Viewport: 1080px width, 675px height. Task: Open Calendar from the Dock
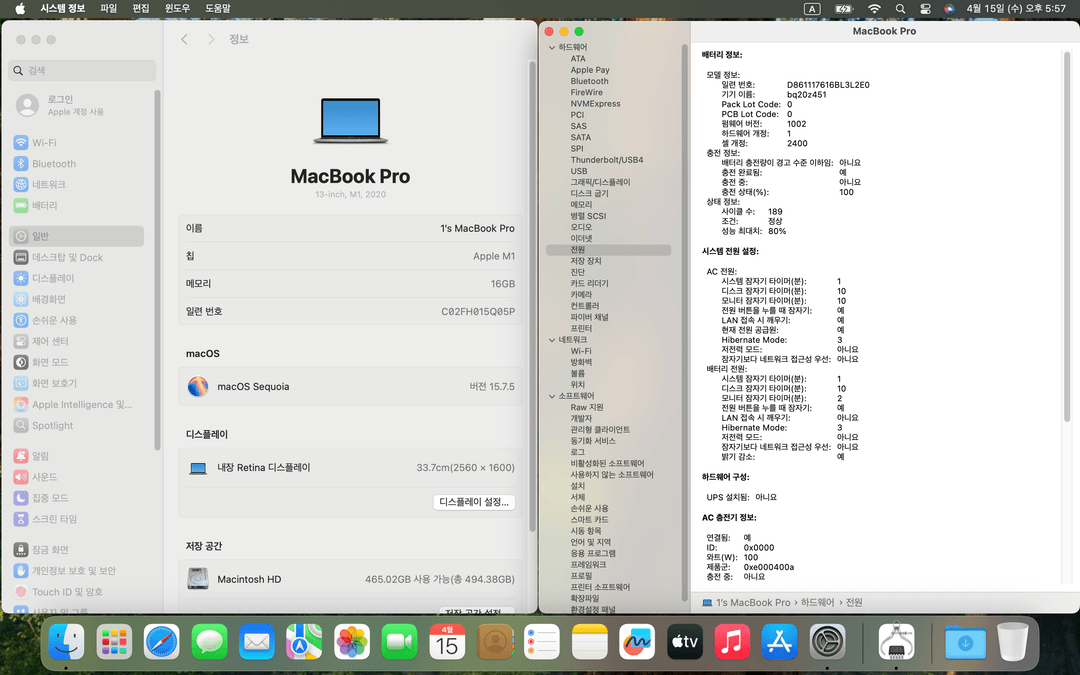coord(447,641)
